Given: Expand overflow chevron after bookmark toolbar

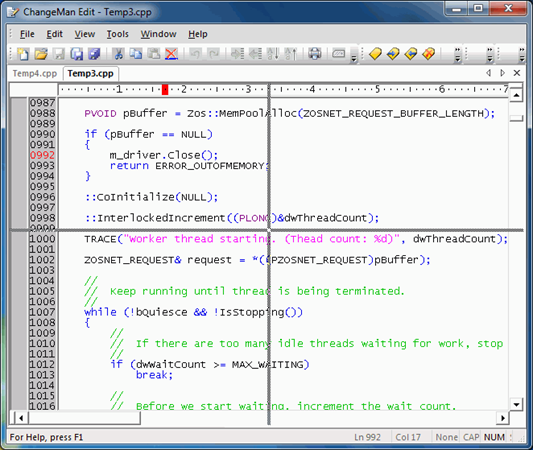Looking at the screenshot, I should (458, 55).
